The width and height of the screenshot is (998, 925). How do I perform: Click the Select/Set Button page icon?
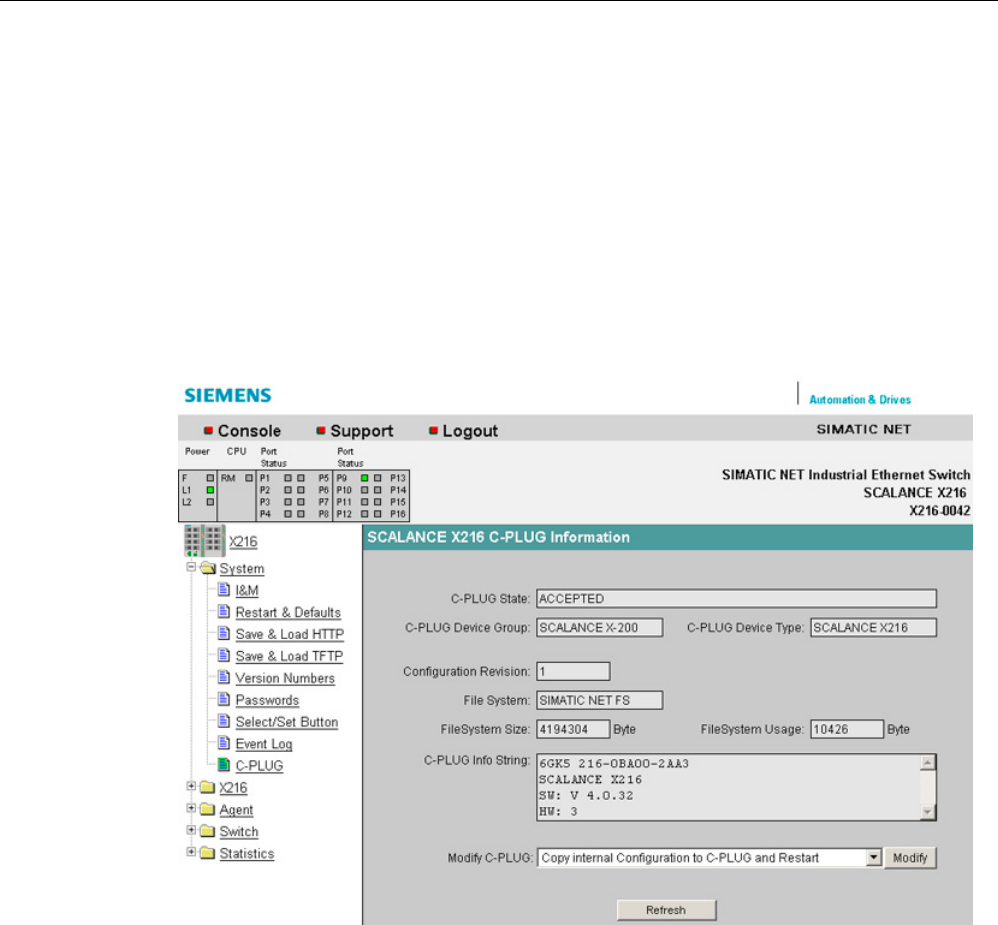click(x=223, y=721)
